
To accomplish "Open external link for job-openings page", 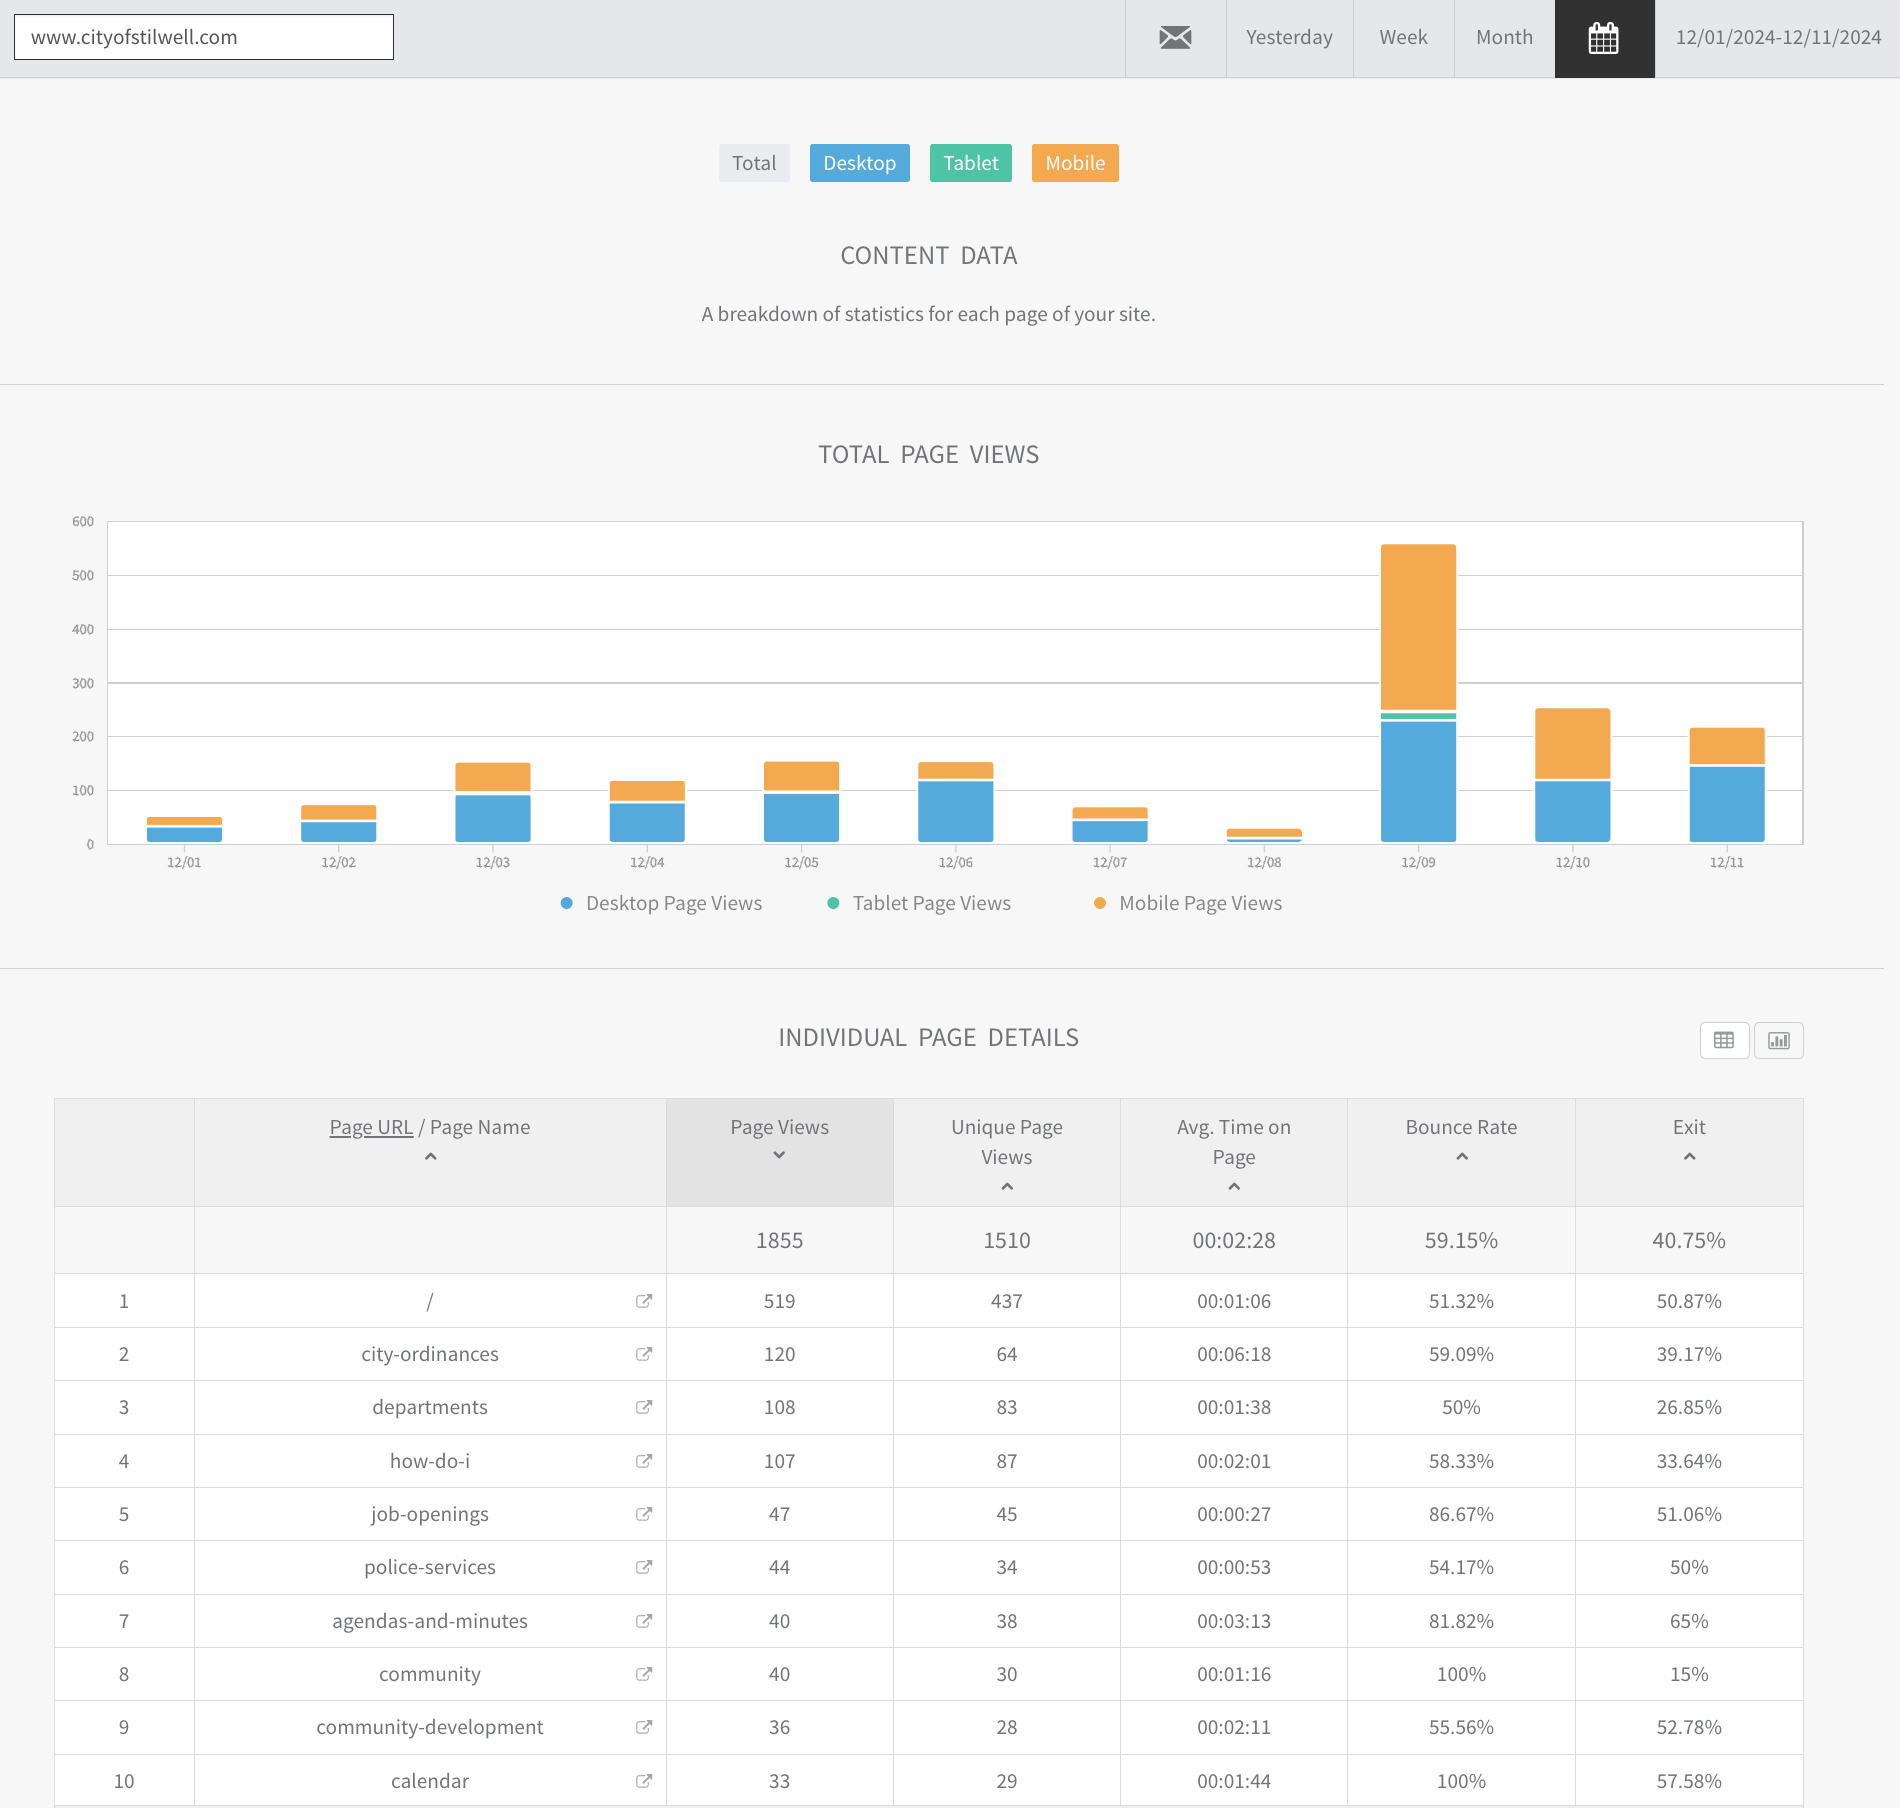I will tap(644, 1514).
